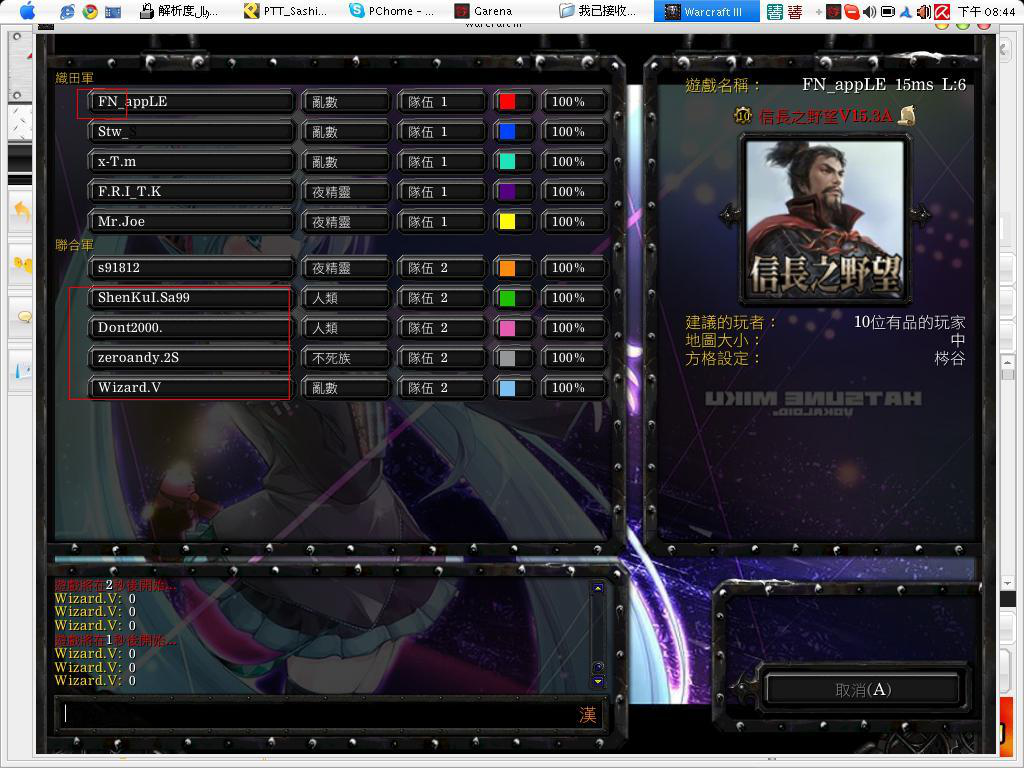Click the red IME language bar icon
The width and height of the screenshot is (1024, 768).
click(795, 12)
